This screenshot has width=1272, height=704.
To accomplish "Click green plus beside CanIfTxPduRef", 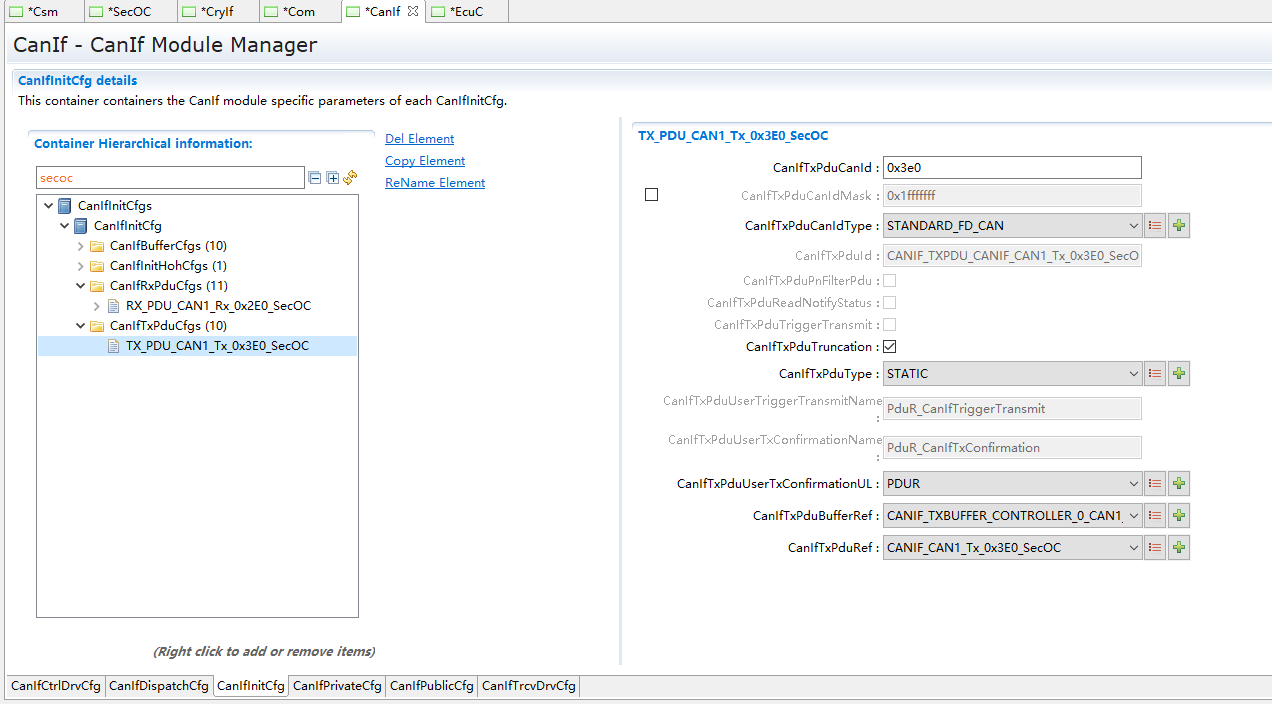I will pos(1179,548).
